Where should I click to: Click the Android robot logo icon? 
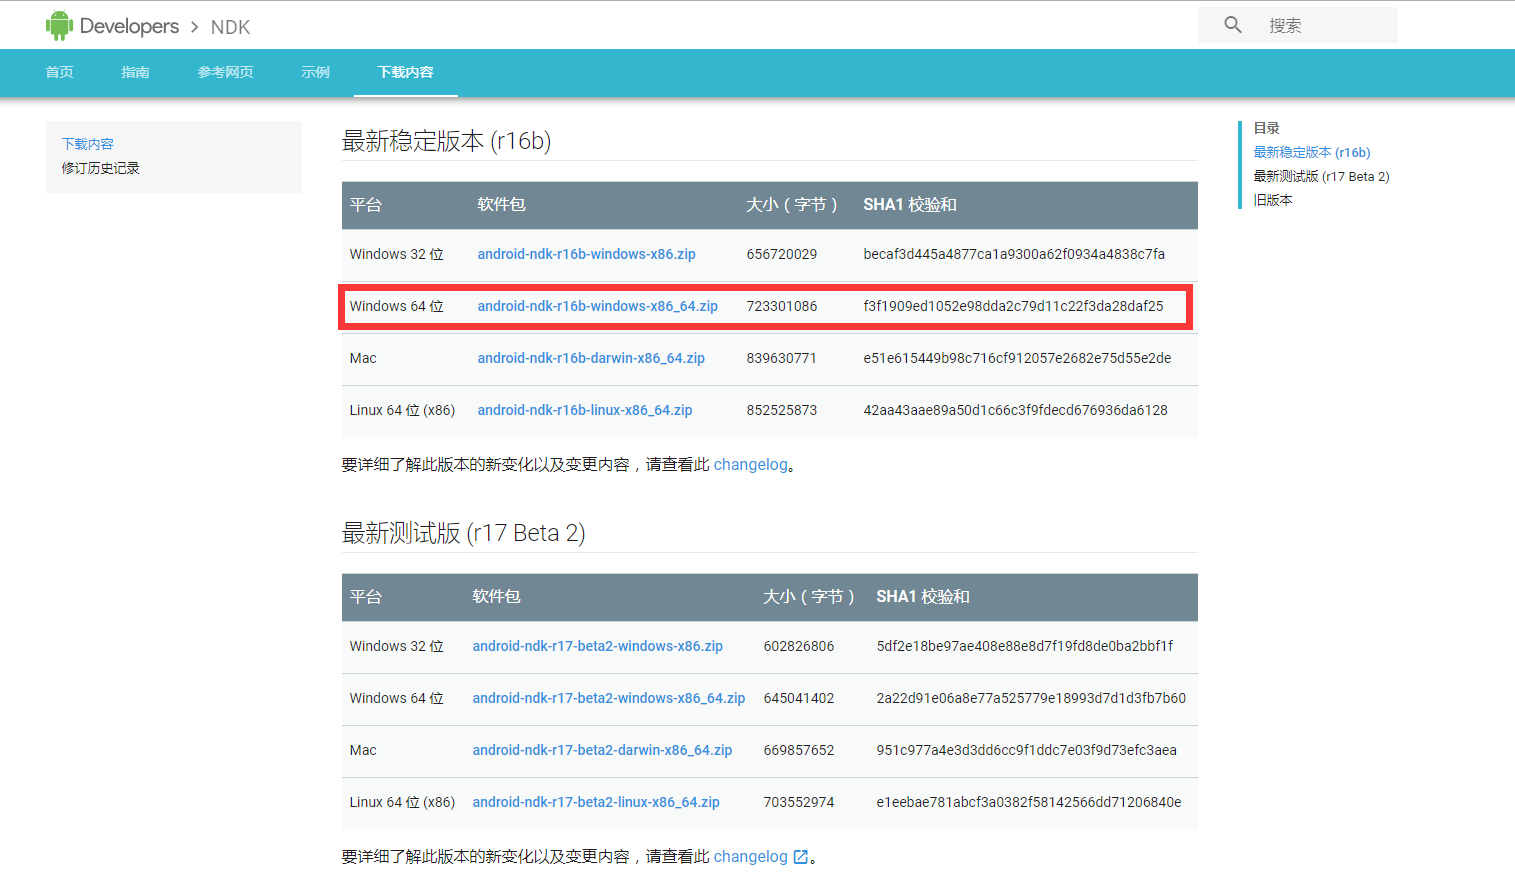(60, 26)
